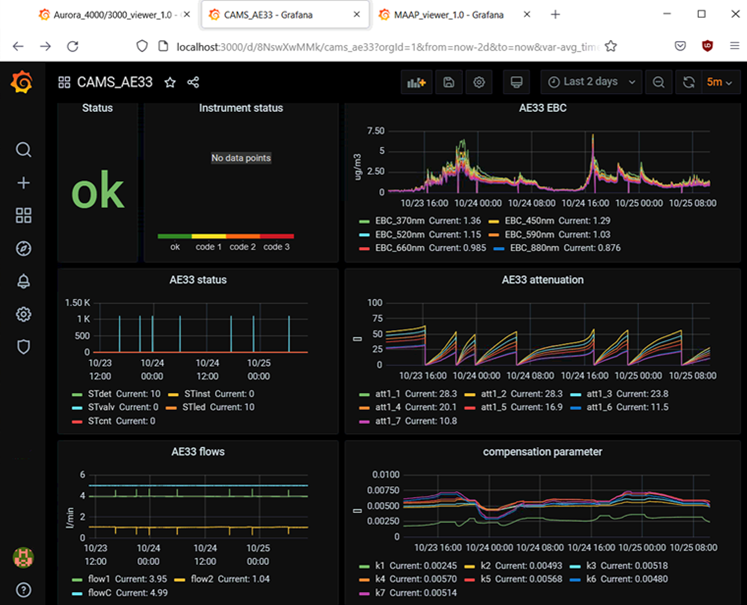Expand the 5m refresh interval dropdown

[720, 82]
